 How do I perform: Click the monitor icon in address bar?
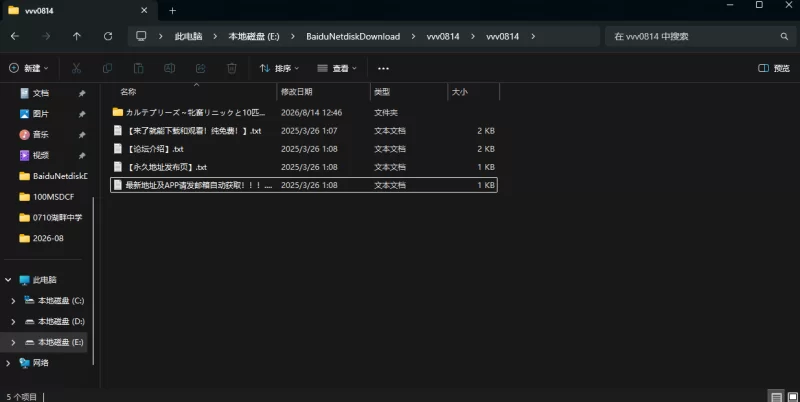(x=141, y=36)
